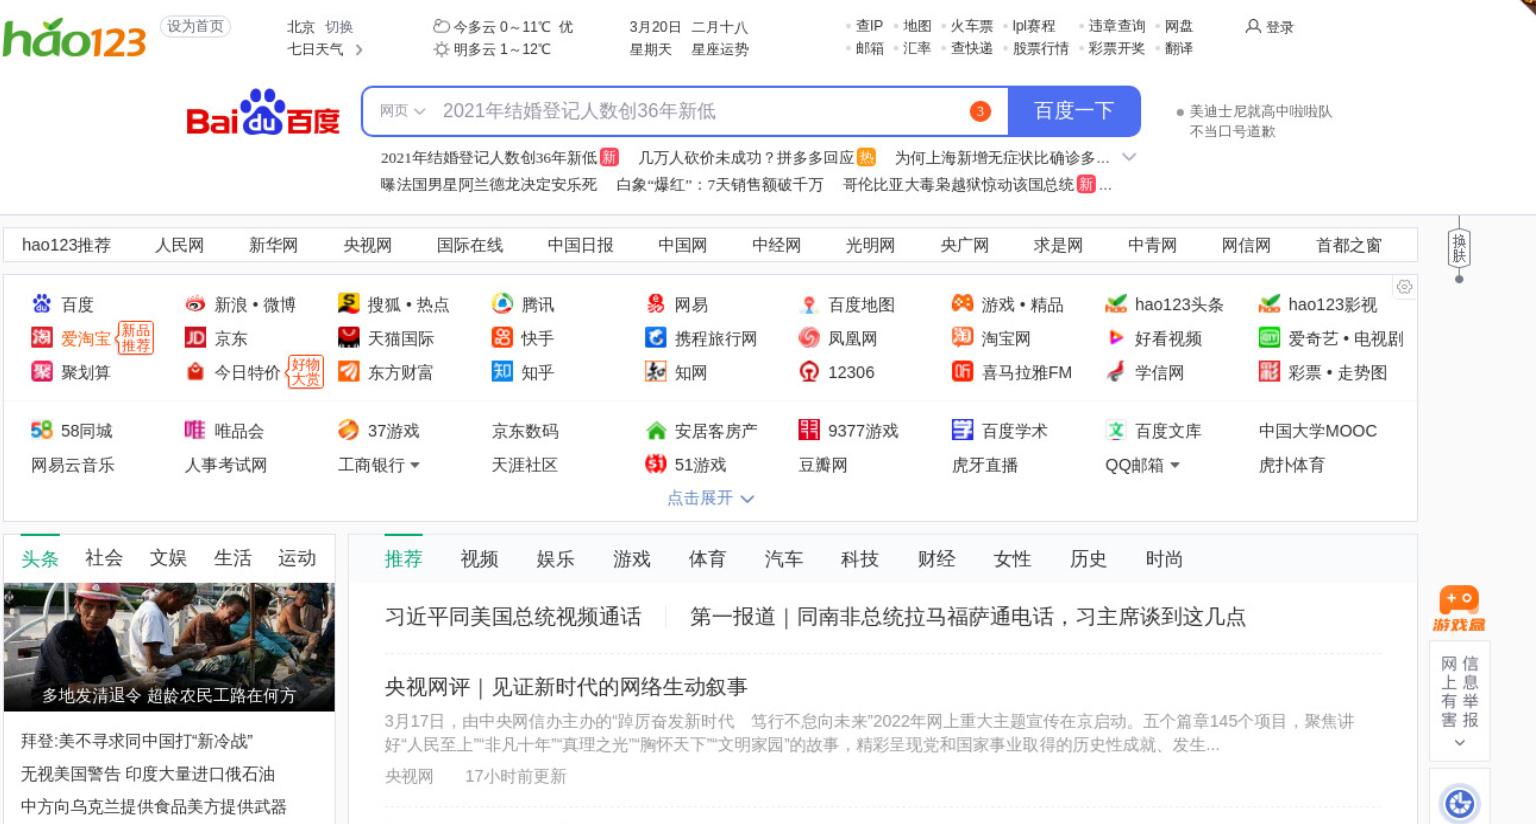The image size is (1536, 824).
Task: Open the Baidu Maps pin icon 百度地图
Action: pos(809,304)
